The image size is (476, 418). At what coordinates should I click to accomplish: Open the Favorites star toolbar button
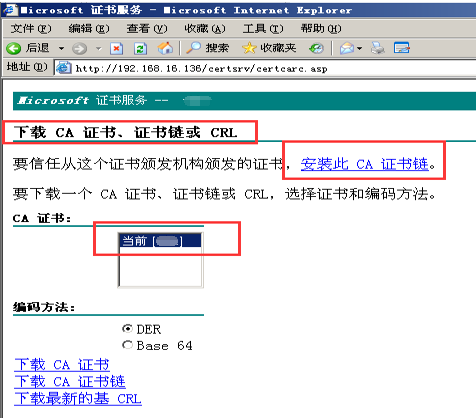pyautogui.click(x=269, y=48)
